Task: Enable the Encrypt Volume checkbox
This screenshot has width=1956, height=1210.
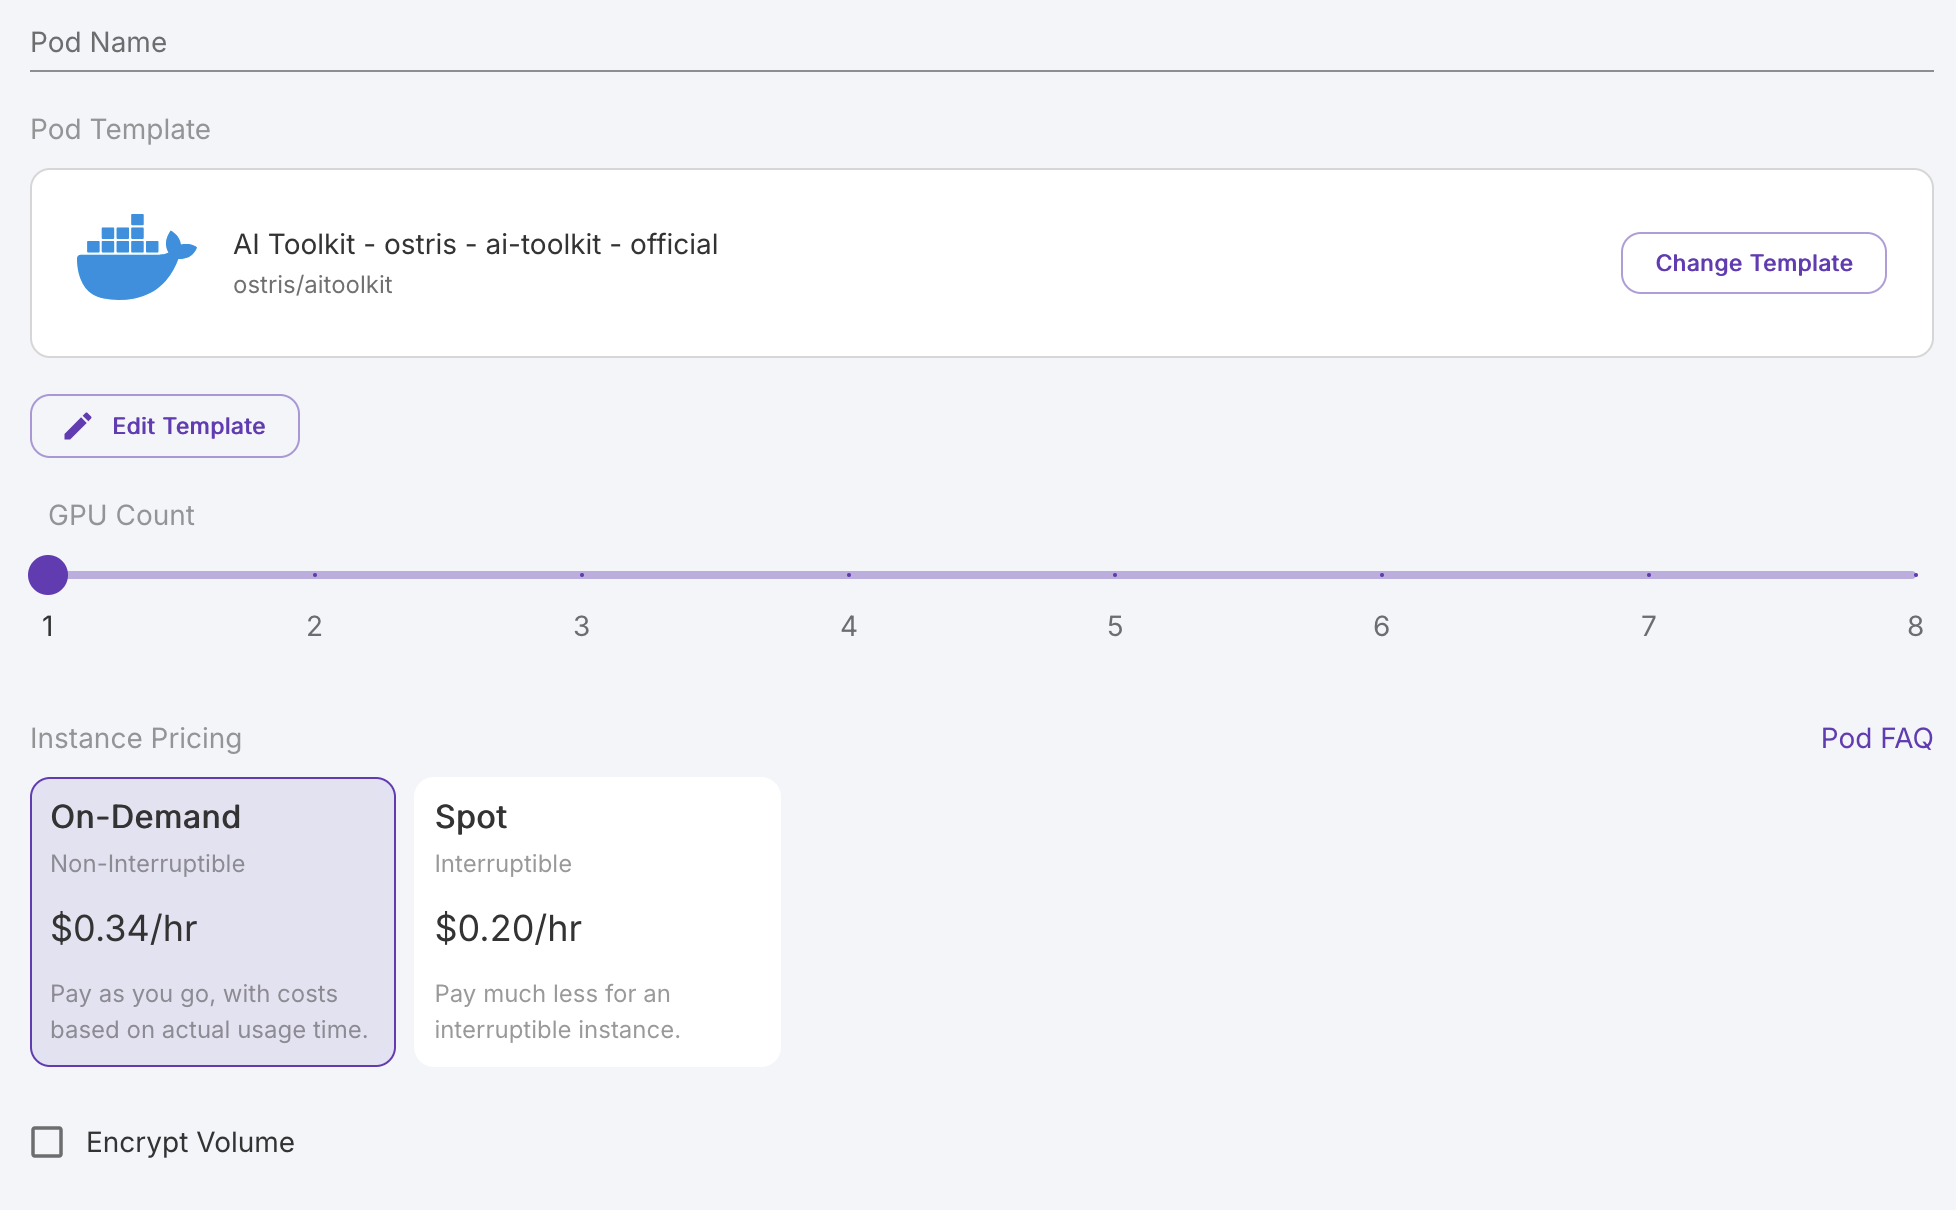Action: coord(47,1142)
